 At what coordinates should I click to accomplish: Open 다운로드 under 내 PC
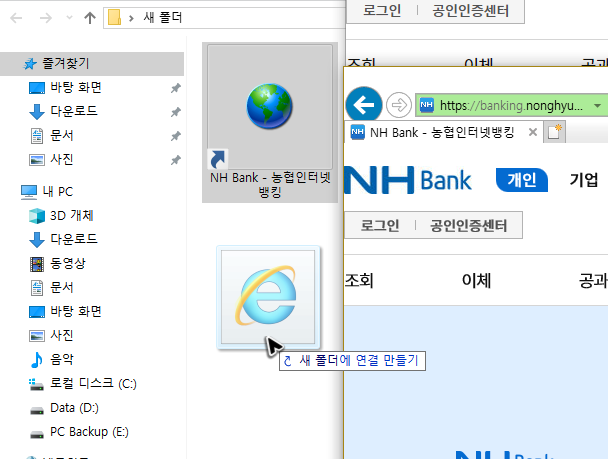coord(74,239)
